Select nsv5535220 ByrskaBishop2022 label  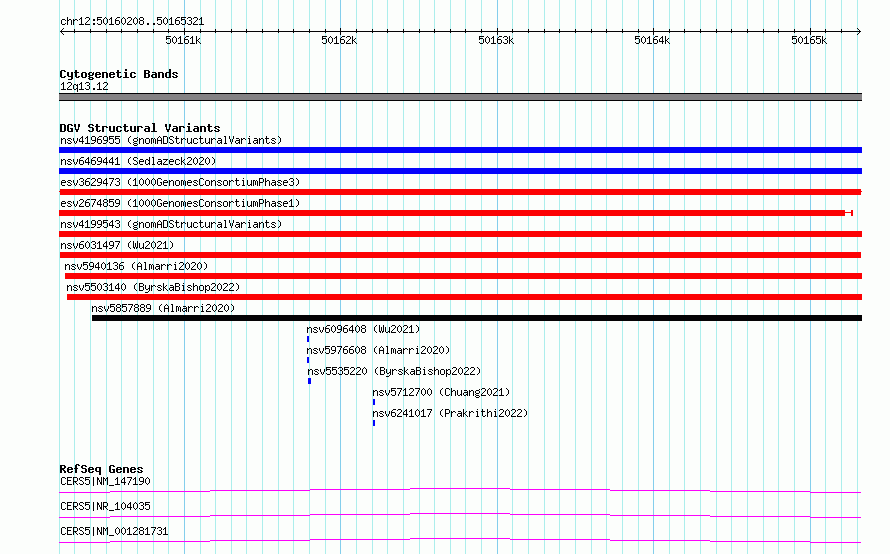pos(394,371)
